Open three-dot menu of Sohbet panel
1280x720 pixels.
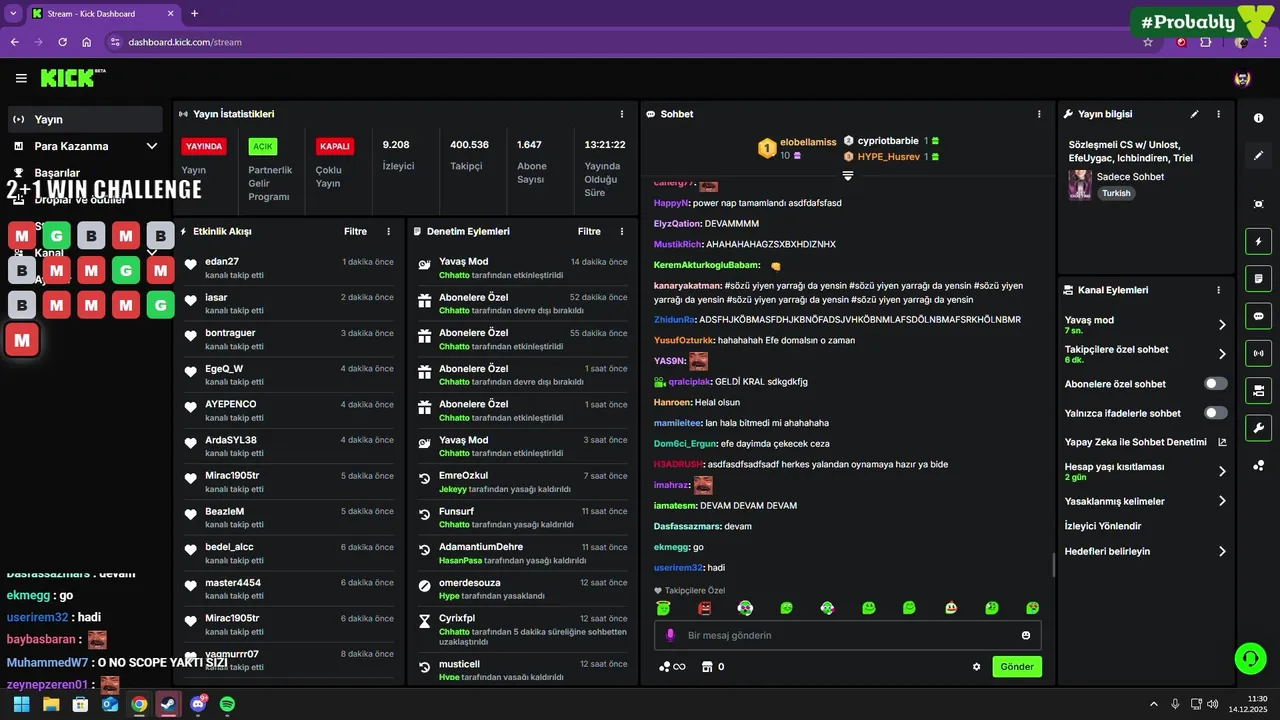pyautogui.click(x=1039, y=114)
